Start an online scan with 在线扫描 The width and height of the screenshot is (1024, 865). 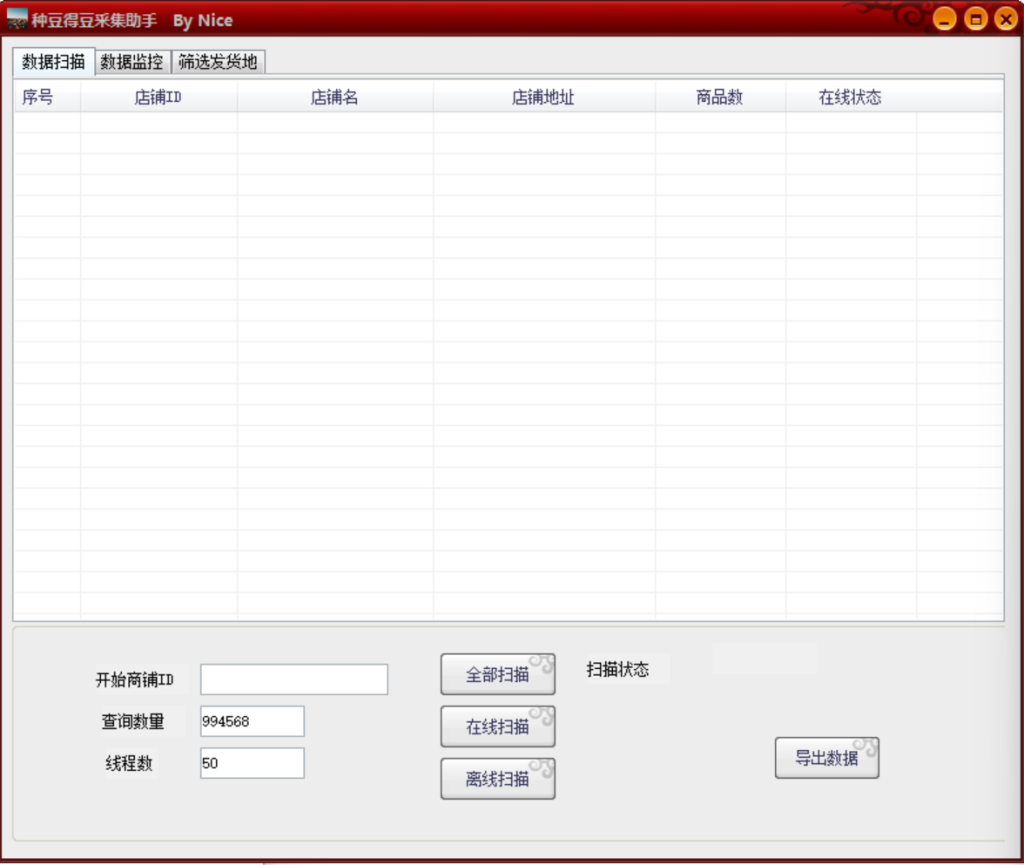(498, 726)
